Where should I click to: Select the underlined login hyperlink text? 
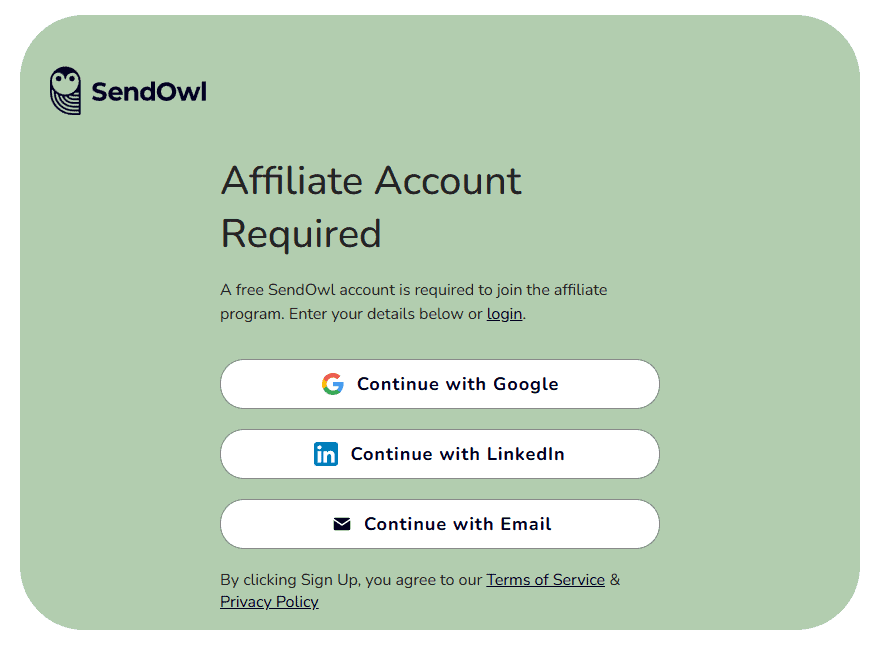click(x=503, y=313)
